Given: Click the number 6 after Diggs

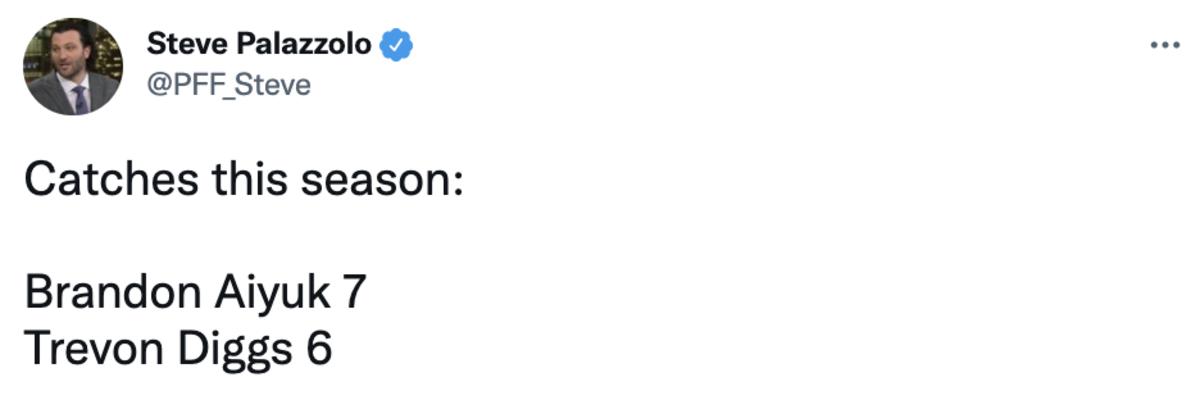Looking at the screenshot, I should [319, 349].
